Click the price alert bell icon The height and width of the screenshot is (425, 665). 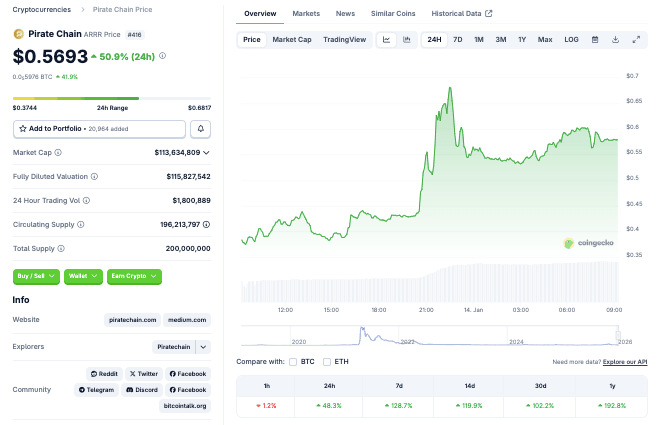pos(200,129)
